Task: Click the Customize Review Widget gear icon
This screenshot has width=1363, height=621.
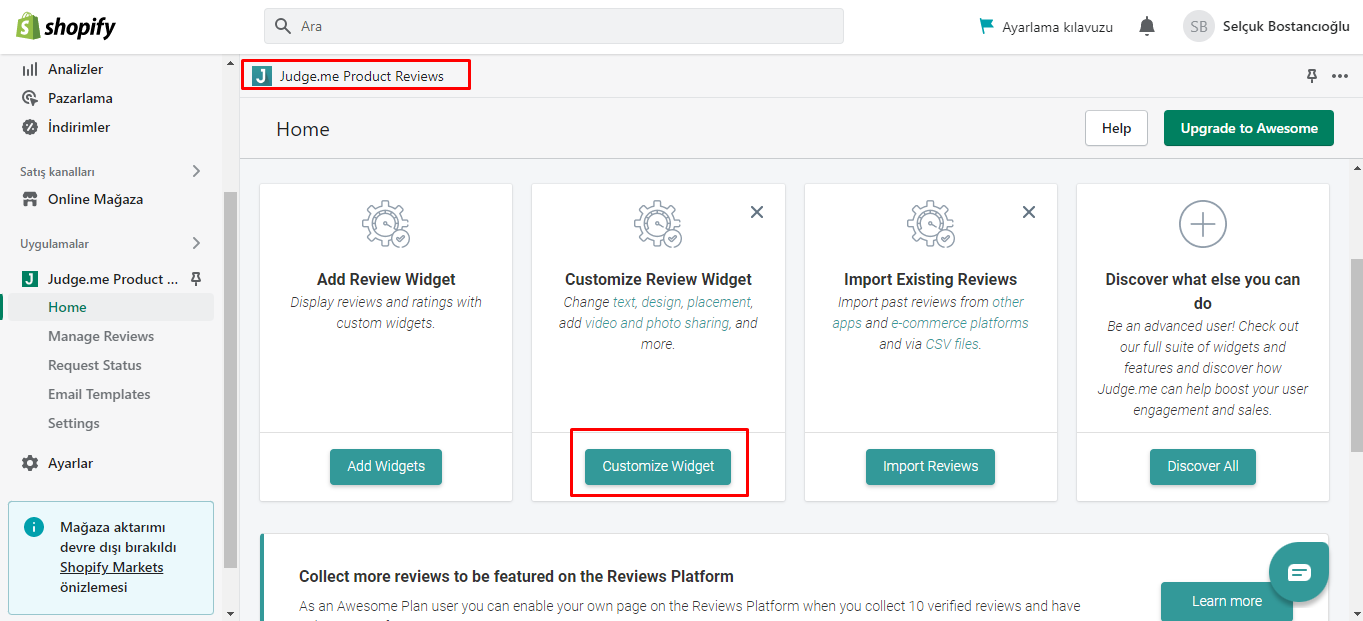Action: pyautogui.click(x=658, y=224)
